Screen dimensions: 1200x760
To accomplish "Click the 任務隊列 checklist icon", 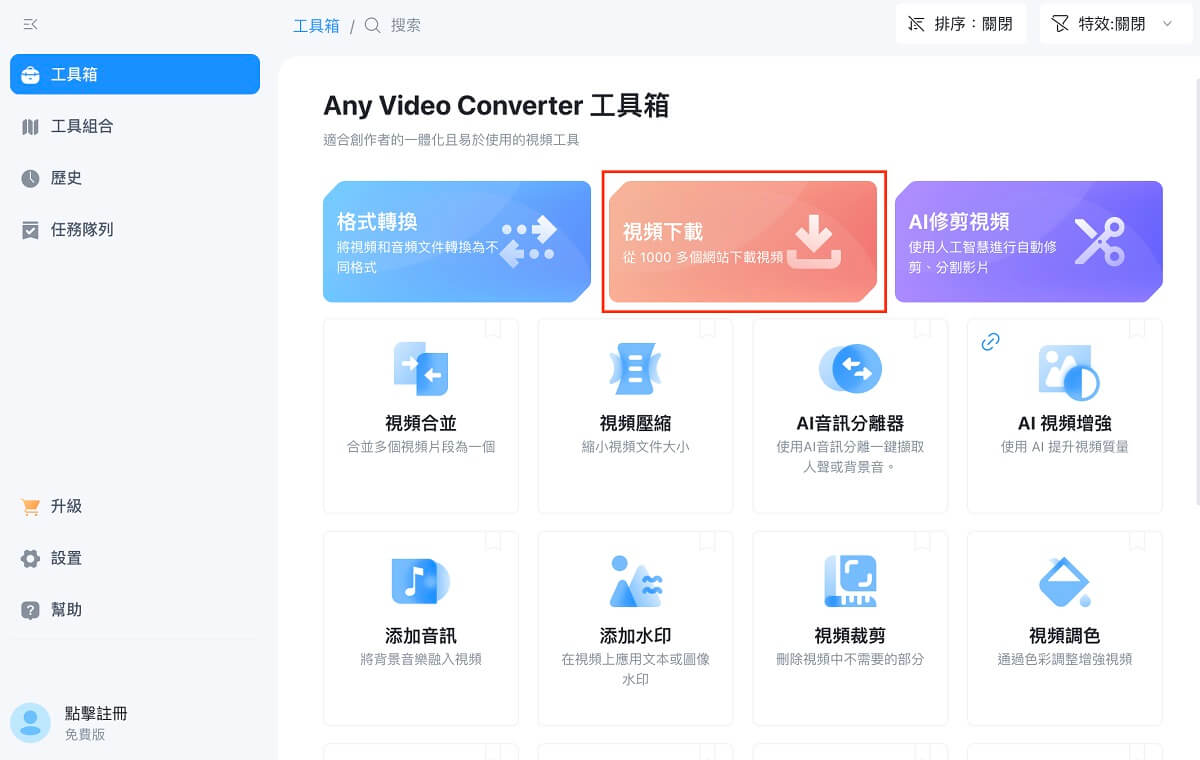I will pos(30,230).
